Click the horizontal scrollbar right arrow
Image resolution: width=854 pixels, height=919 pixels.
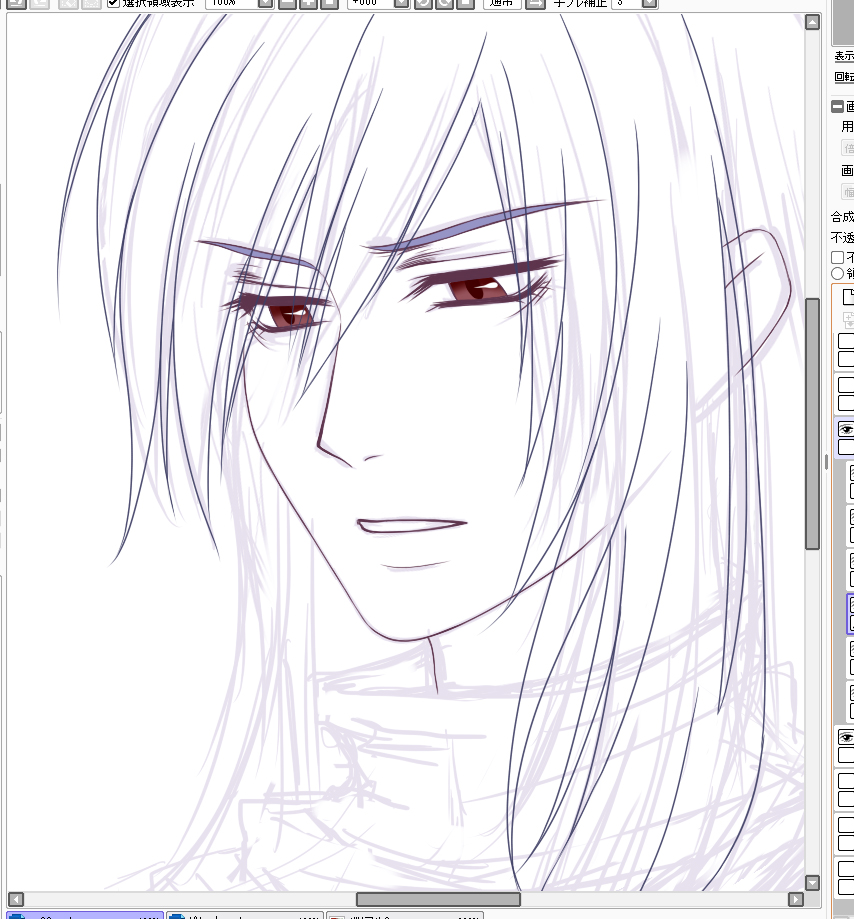pos(796,900)
